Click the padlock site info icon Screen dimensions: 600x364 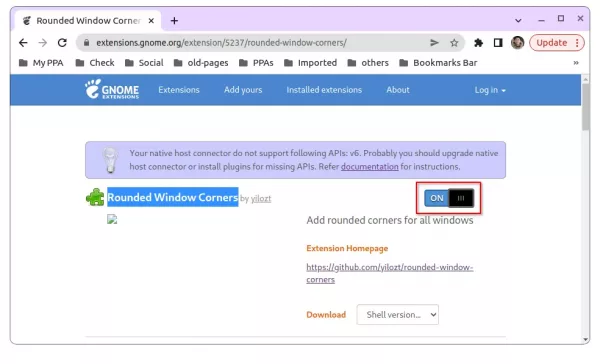[x=86, y=43]
